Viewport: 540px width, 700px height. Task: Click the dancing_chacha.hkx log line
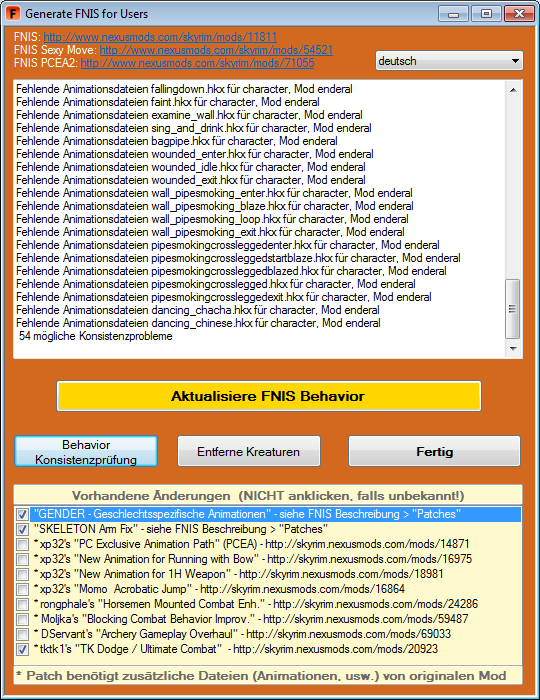[x=198, y=310]
